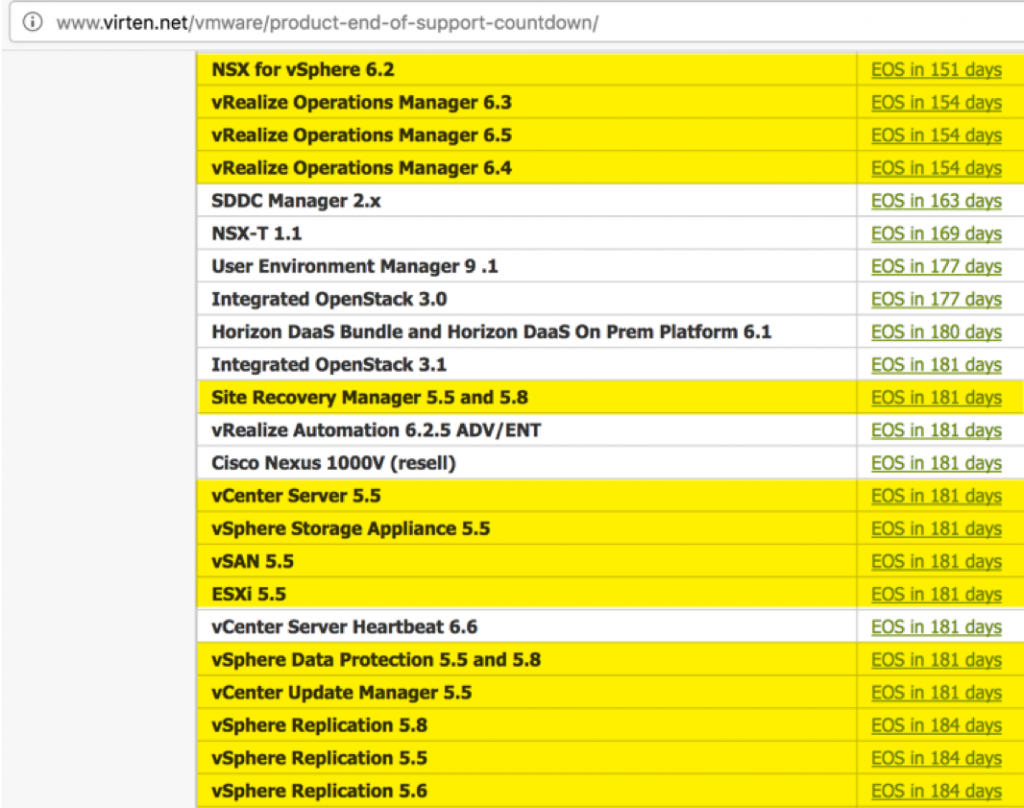Follow the SDDC Manager 2.x EOS link
This screenshot has height=808, width=1024.
(x=937, y=200)
